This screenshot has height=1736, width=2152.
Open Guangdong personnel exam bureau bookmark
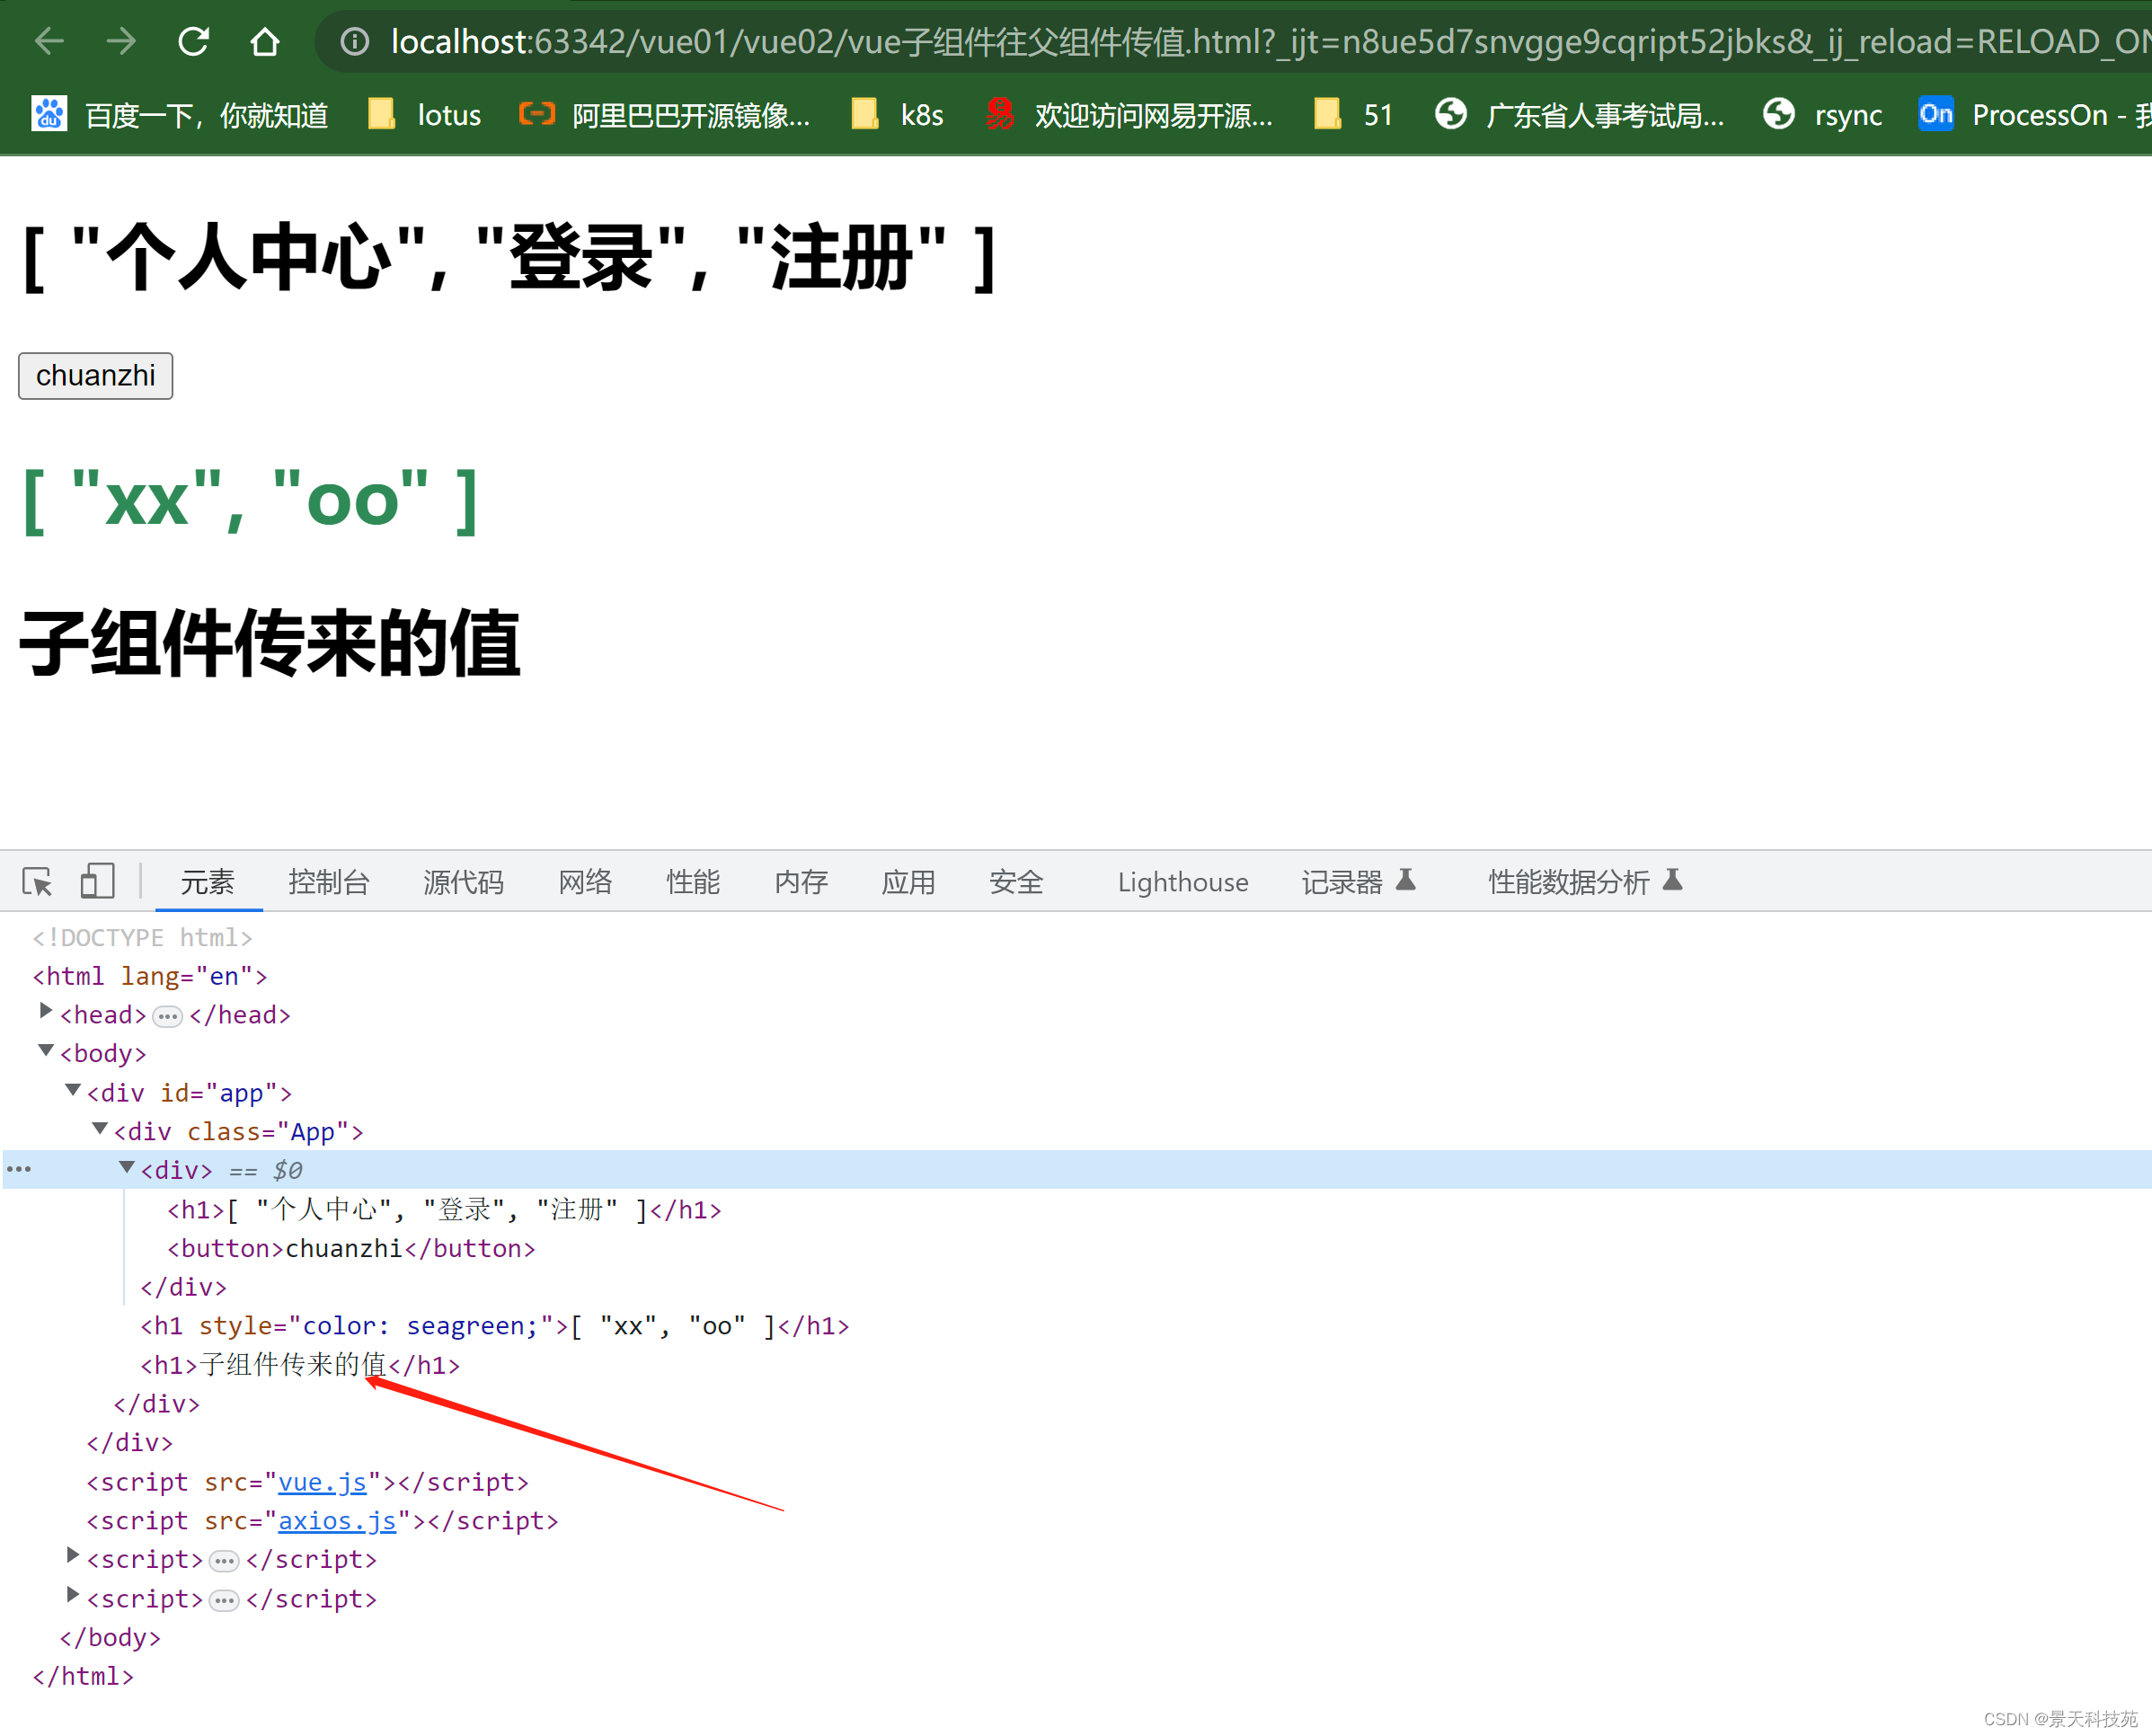pos(1579,114)
